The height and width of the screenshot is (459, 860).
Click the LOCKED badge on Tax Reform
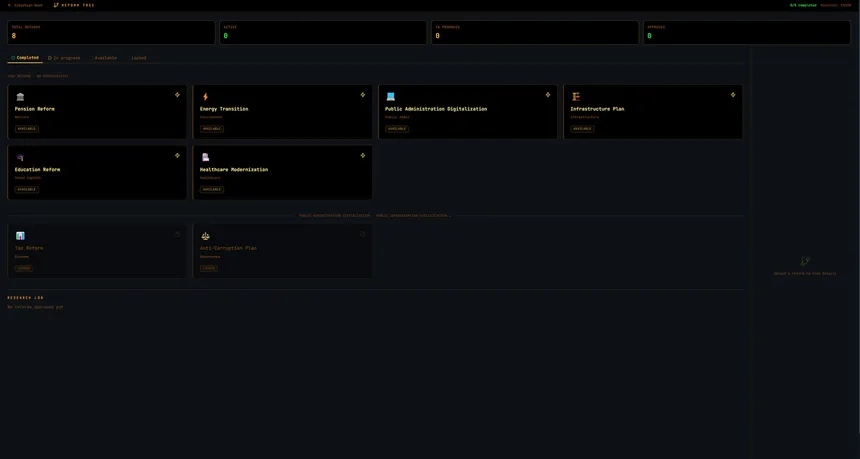tap(24, 268)
